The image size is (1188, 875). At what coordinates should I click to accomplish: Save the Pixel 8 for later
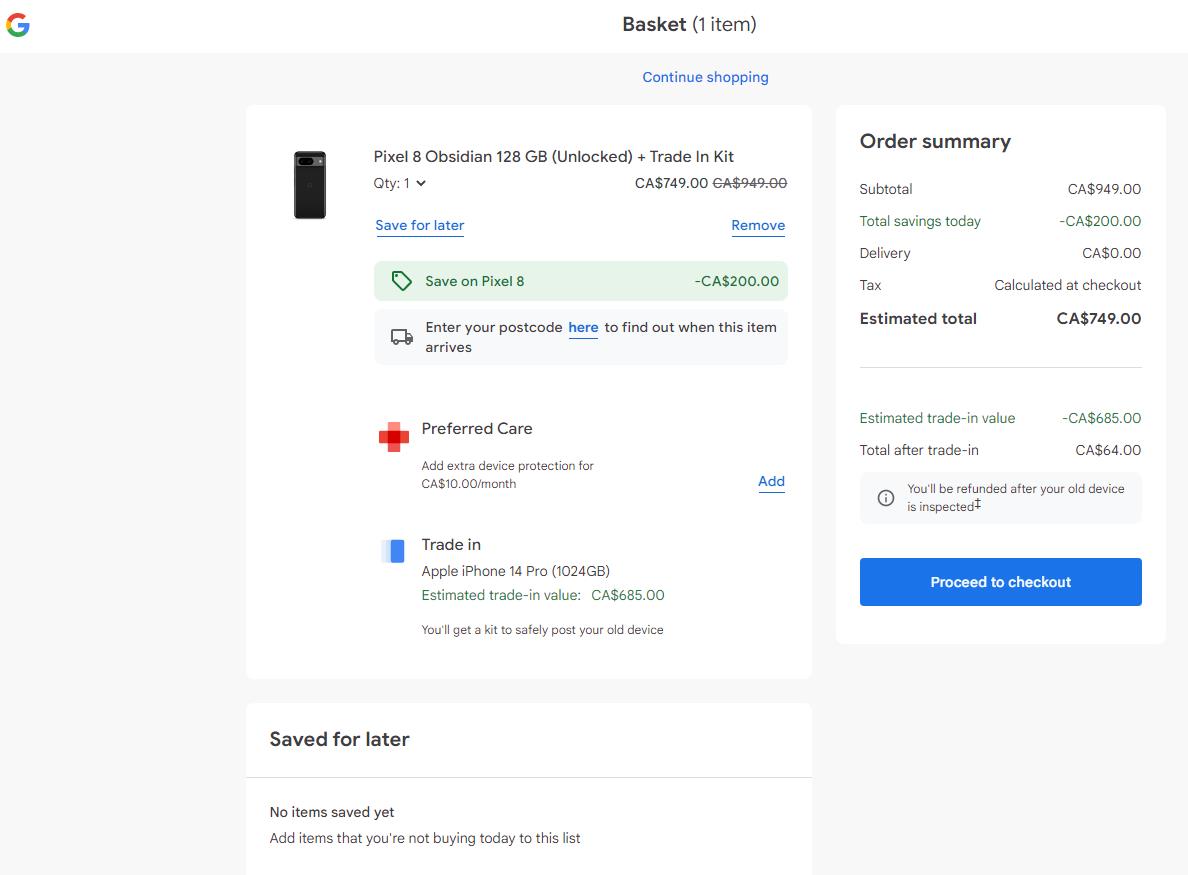(420, 225)
